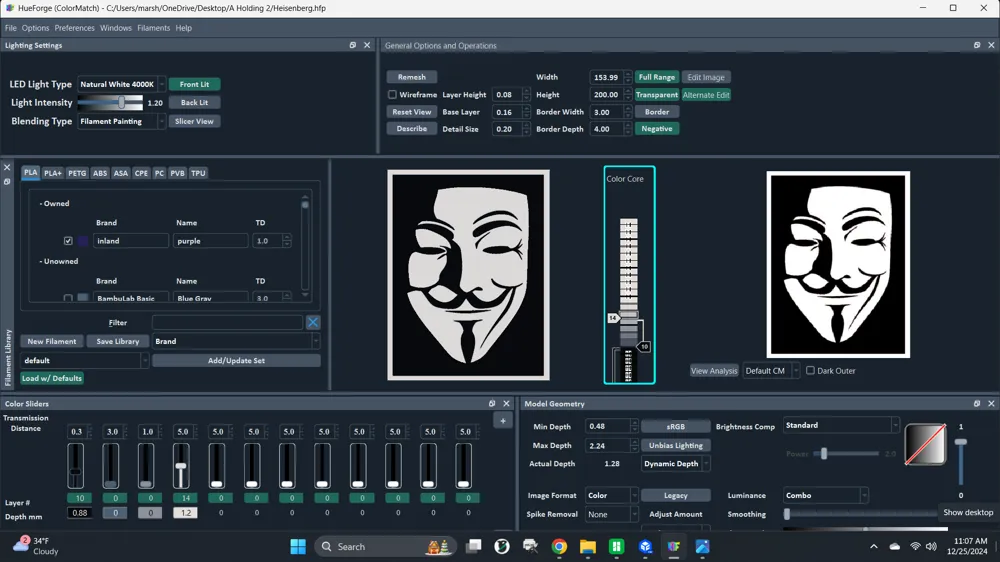
Task: Click the Light Intensity slider
Action: coord(110,103)
